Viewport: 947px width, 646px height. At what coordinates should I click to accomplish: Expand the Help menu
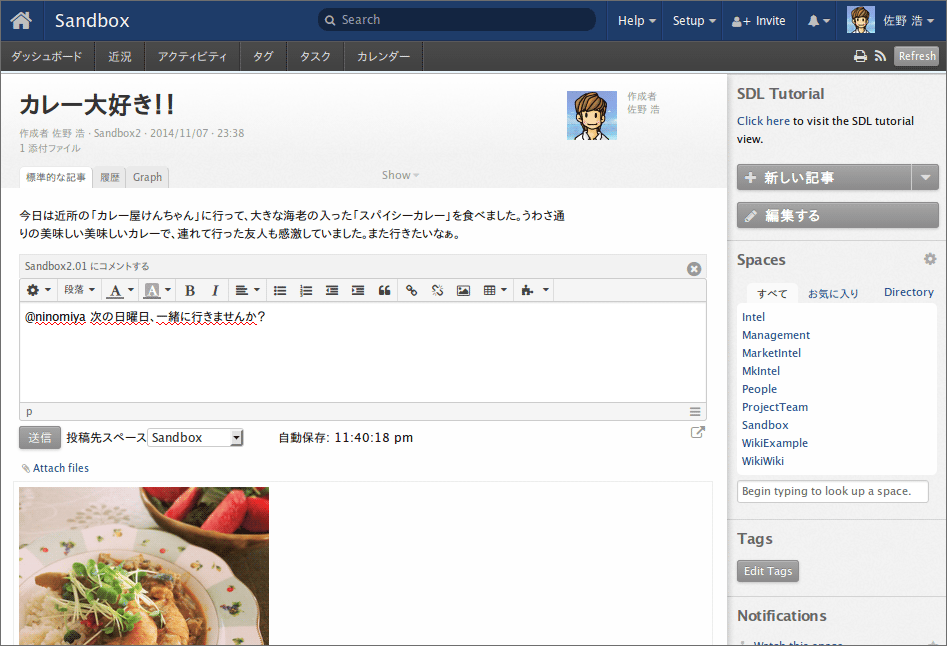[636, 21]
